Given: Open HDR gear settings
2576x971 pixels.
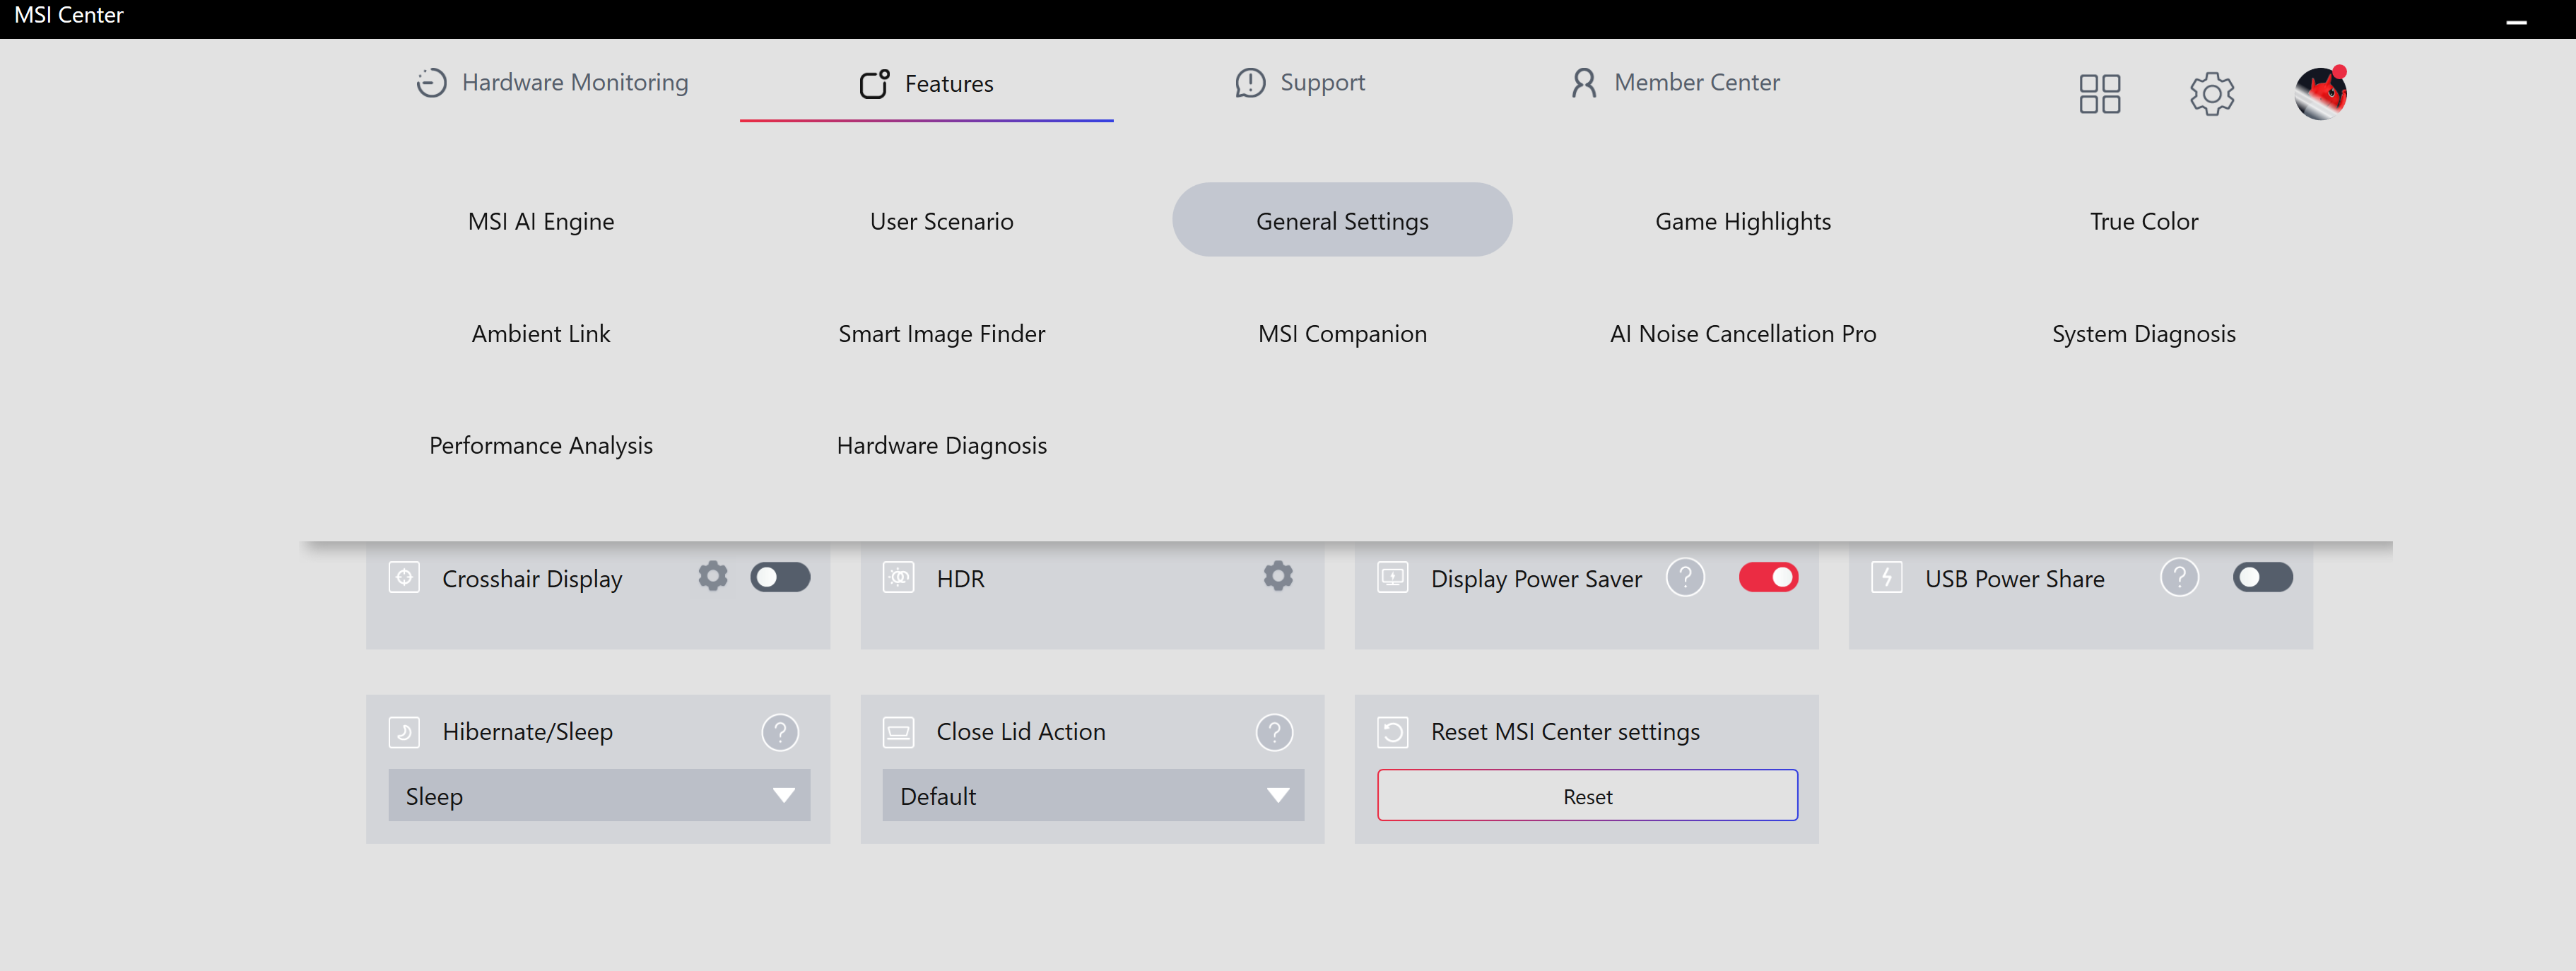Looking at the screenshot, I should pyautogui.click(x=1277, y=576).
